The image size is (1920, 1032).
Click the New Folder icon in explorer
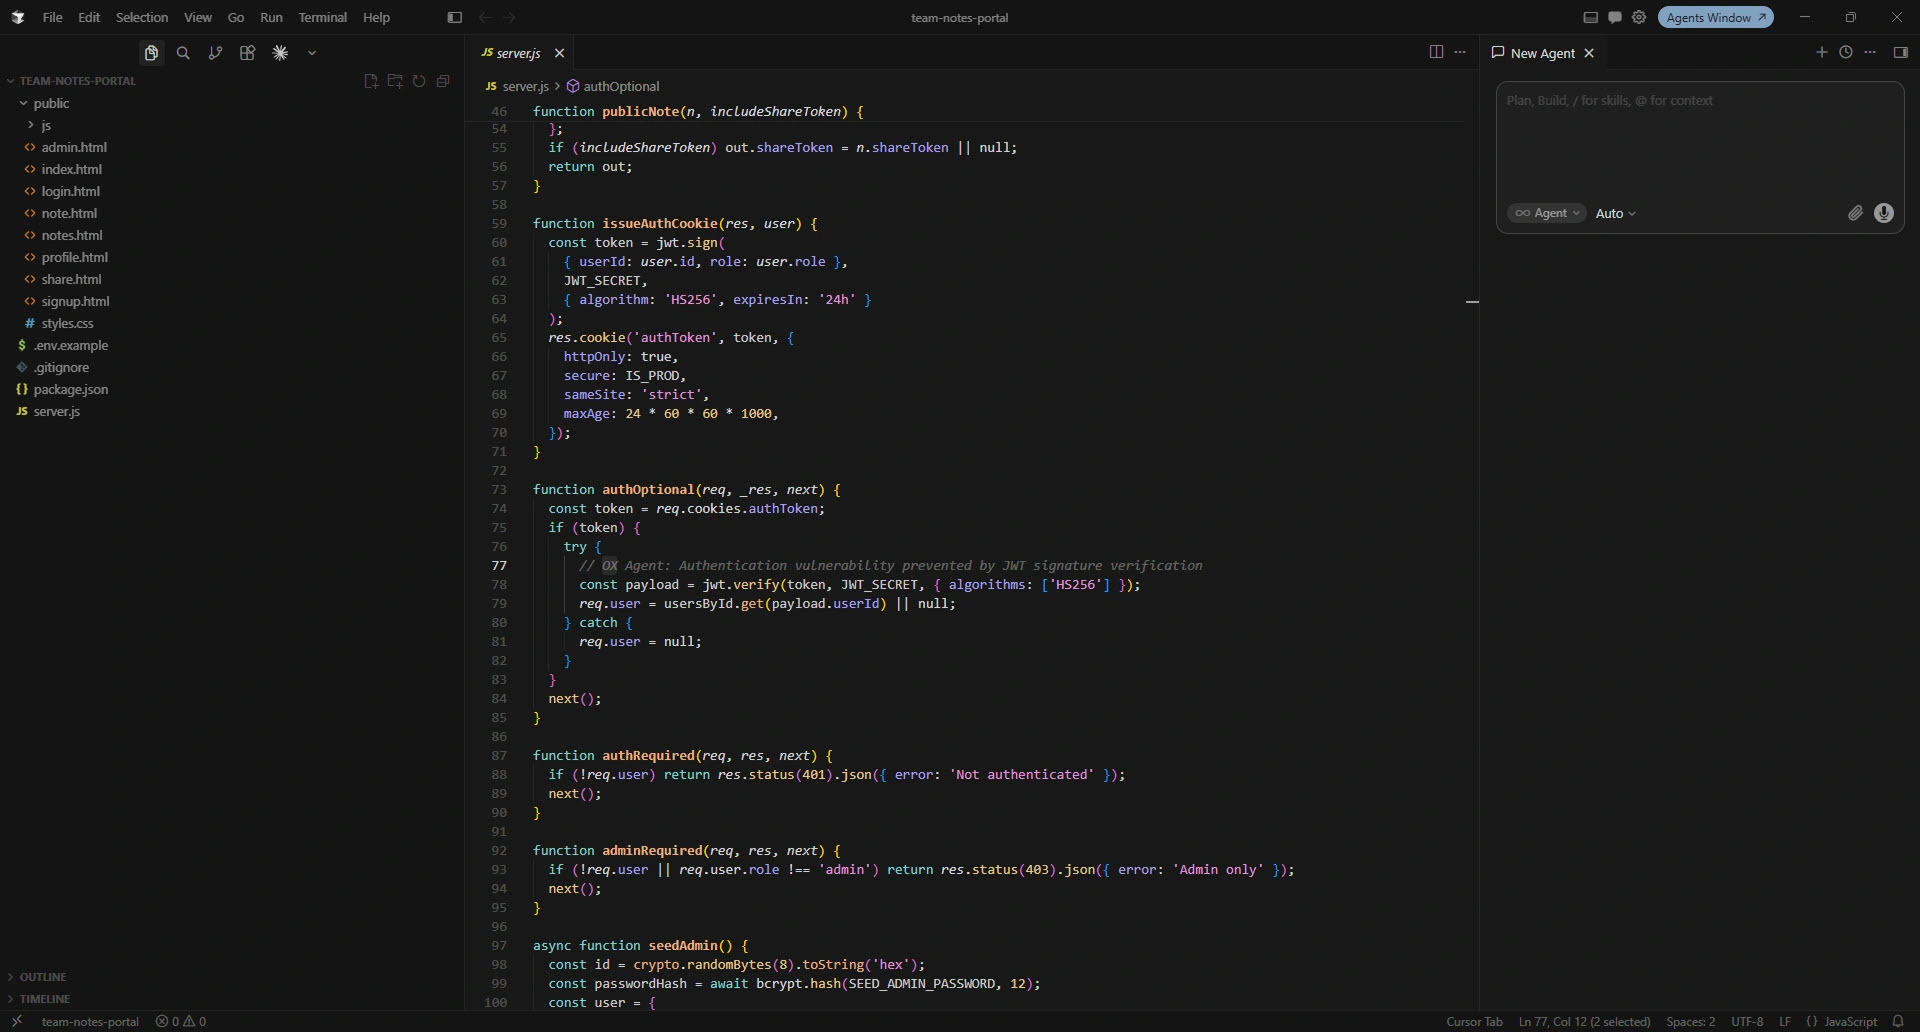tap(395, 81)
